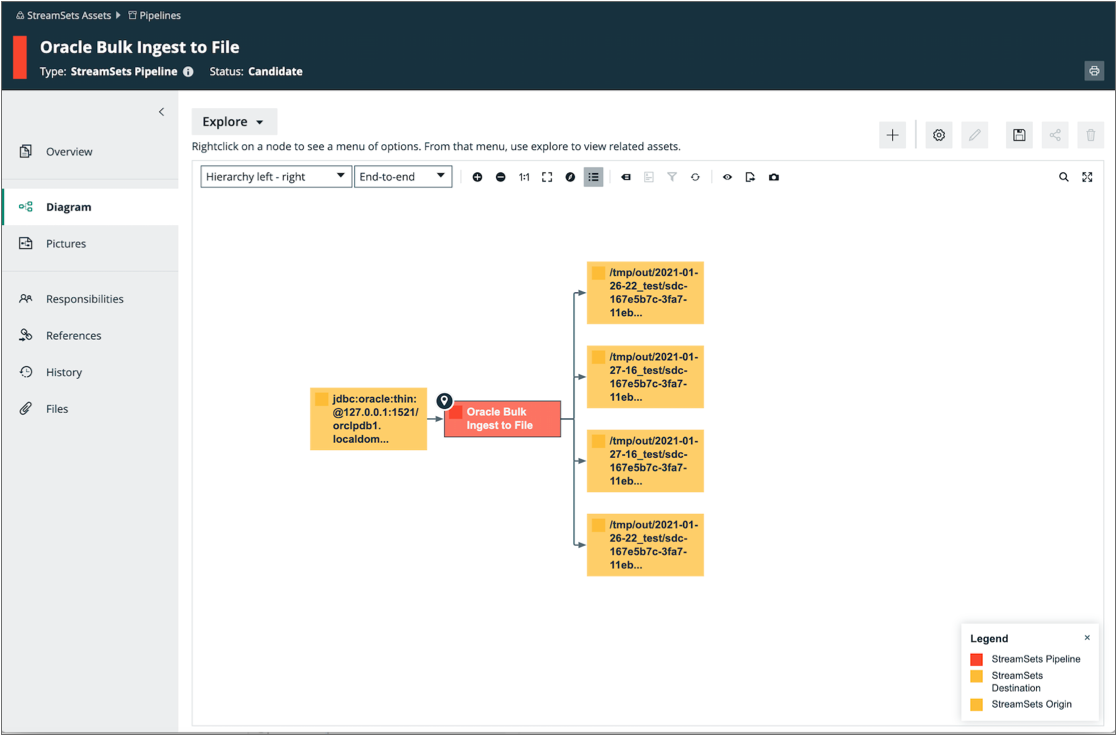Collapse the left sidebar with chevron

click(161, 112)
